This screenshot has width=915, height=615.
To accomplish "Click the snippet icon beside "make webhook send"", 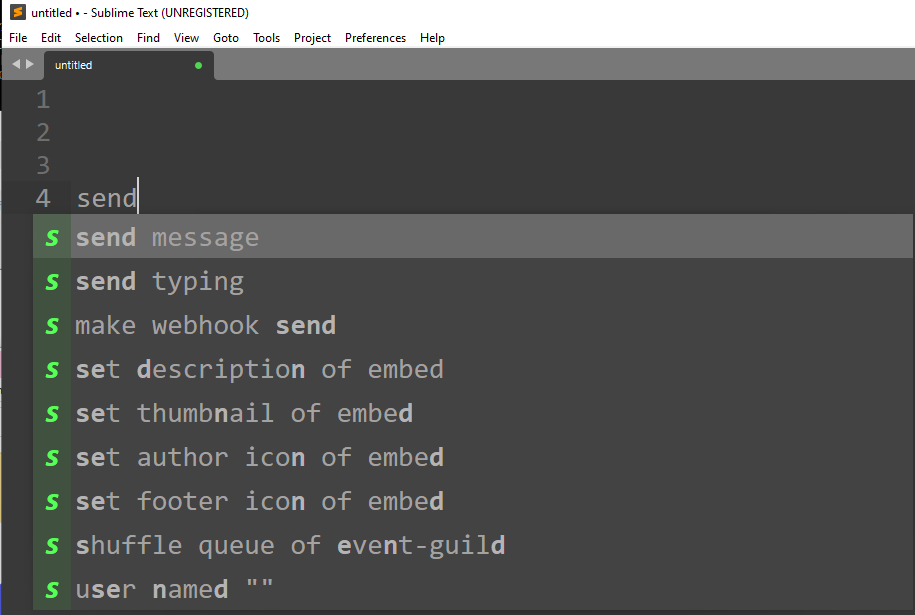I will pos(52,326).
